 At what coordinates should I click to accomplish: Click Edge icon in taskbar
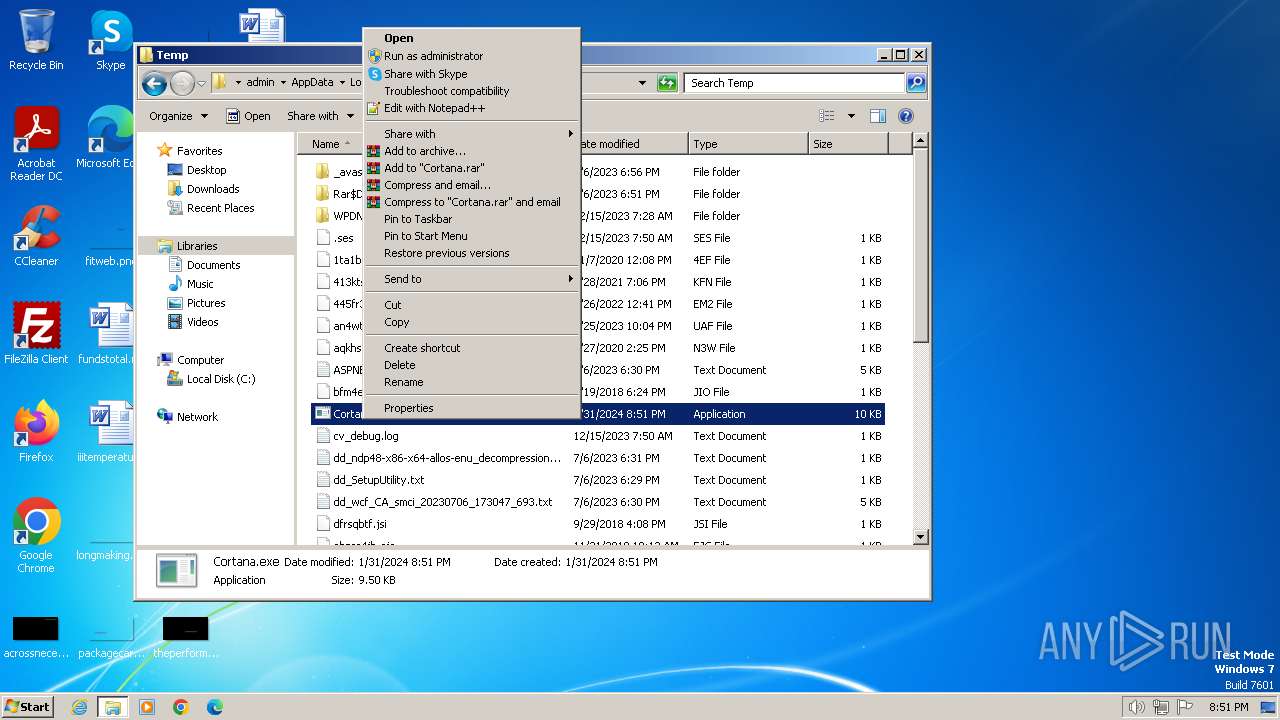[214, 707]
